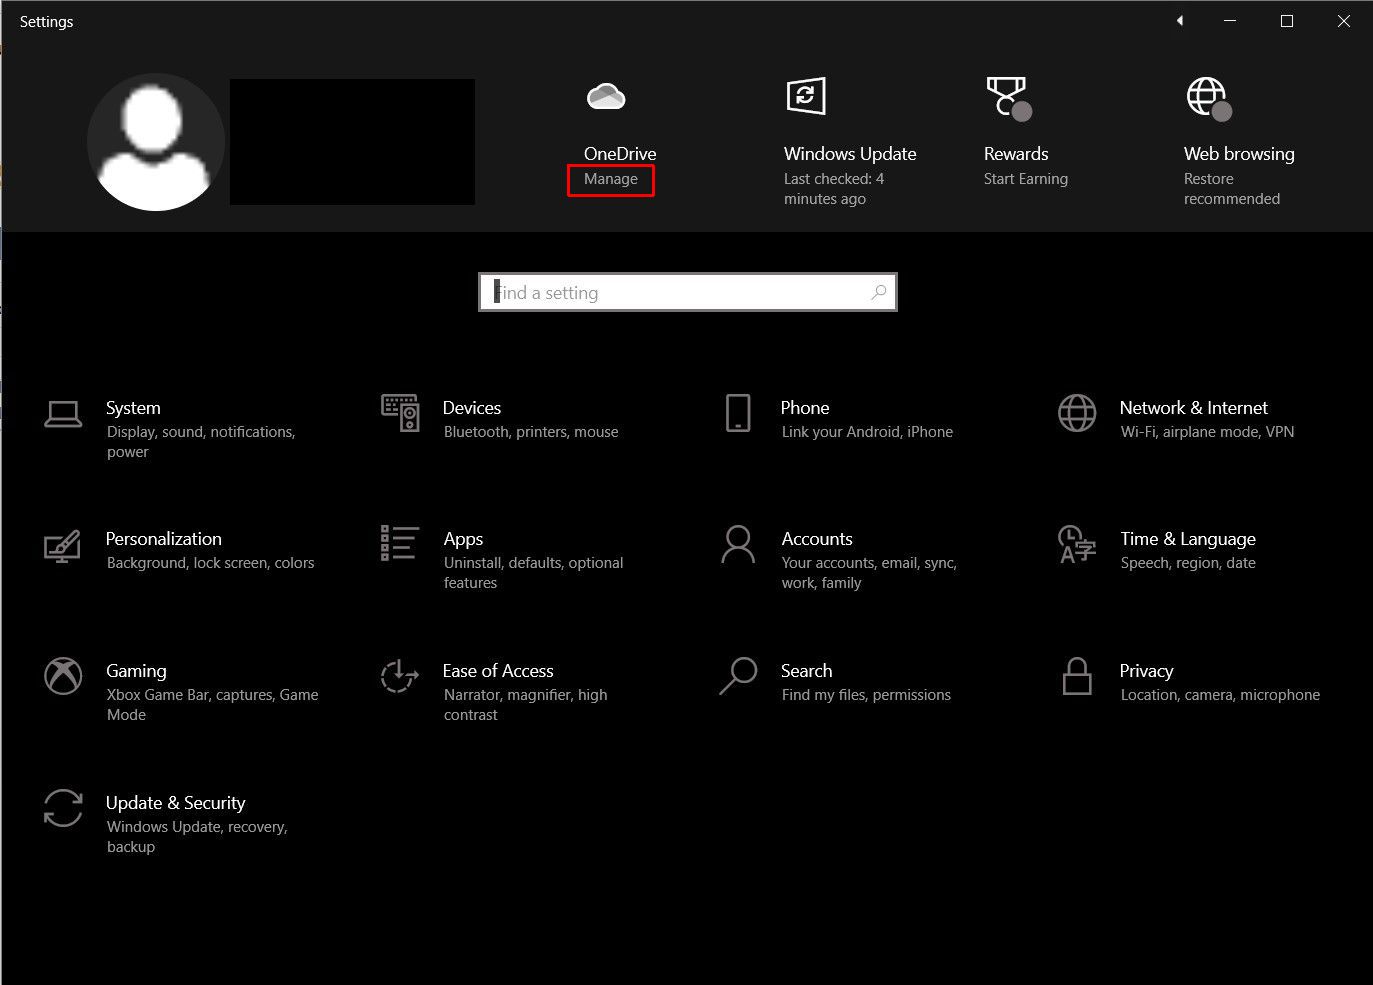Click the OneDrive cloud icon

[x=606, y=96]
